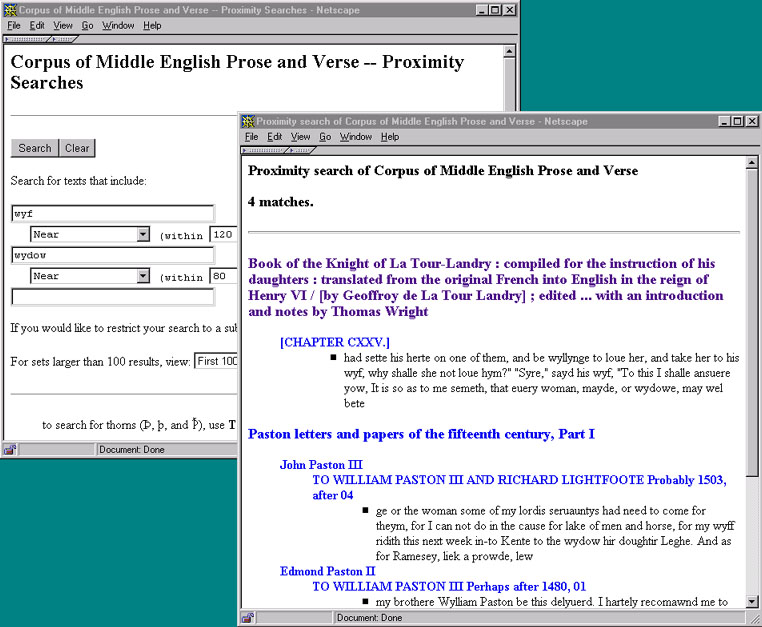Click scroll-down arrow in results window scrollbar
The width and height of the screenshot is (762, 627).
753,602
